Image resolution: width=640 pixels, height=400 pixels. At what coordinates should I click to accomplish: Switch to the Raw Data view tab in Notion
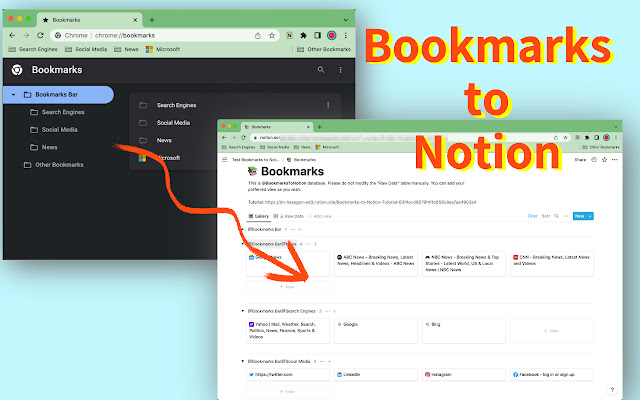[289, 216]
